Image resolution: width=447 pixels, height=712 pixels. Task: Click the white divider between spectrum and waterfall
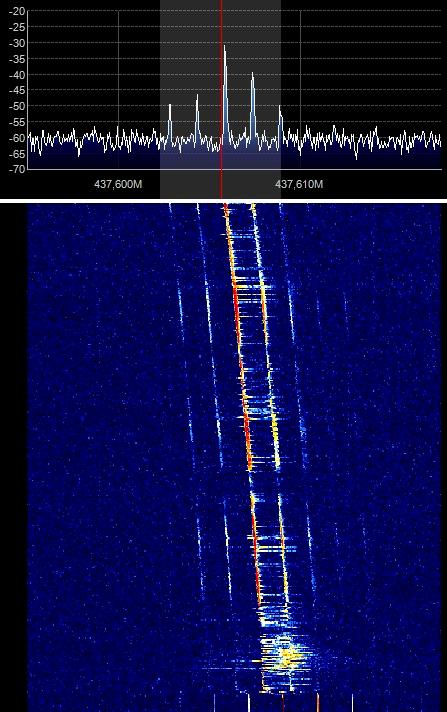pyautogui.click(x=224, y=201)
